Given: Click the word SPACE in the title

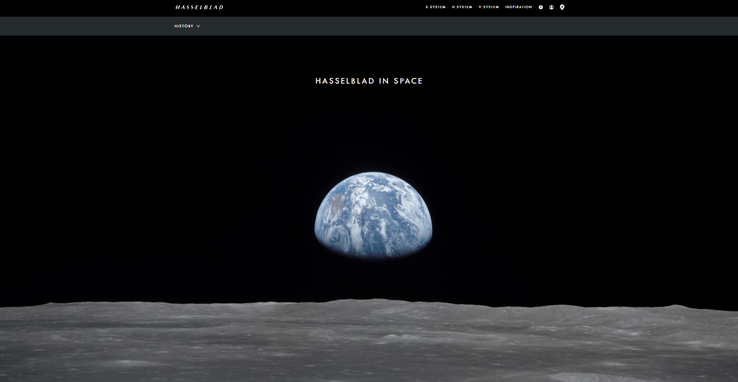Looking at the screenshot, I should click(x=408, y=81).
